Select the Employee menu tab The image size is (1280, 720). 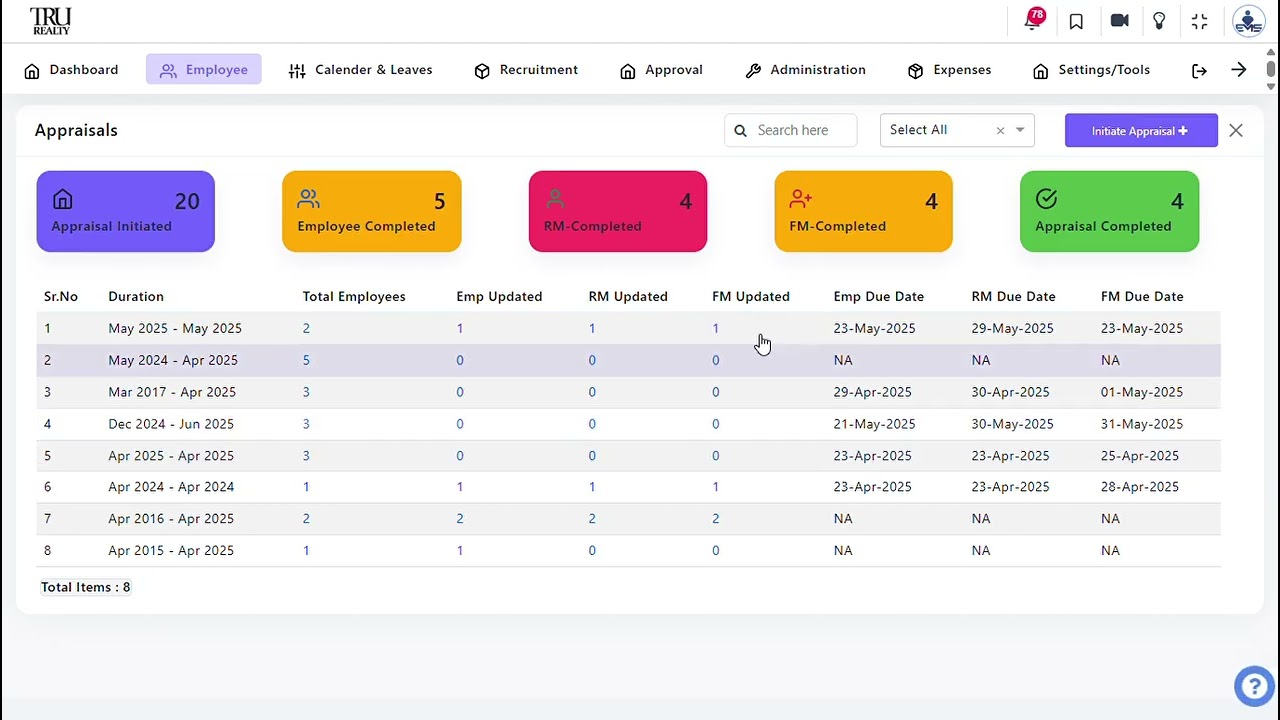tap(204, 70)
